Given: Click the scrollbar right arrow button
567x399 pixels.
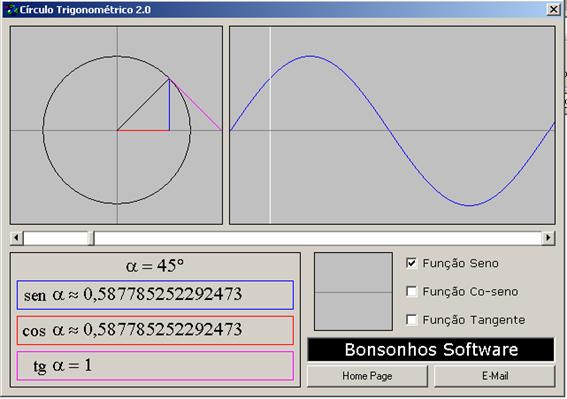Looking at the screenshot, I should 548,238.
